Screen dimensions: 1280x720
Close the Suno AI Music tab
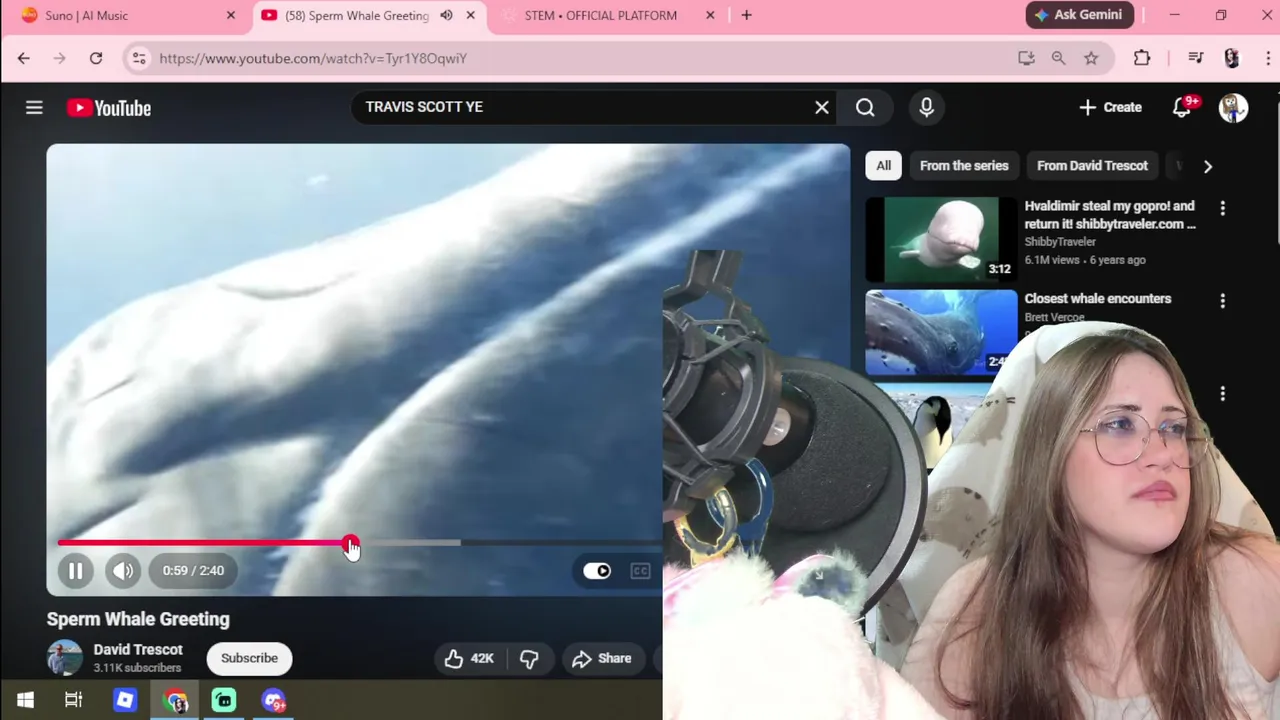pos(231,15)
